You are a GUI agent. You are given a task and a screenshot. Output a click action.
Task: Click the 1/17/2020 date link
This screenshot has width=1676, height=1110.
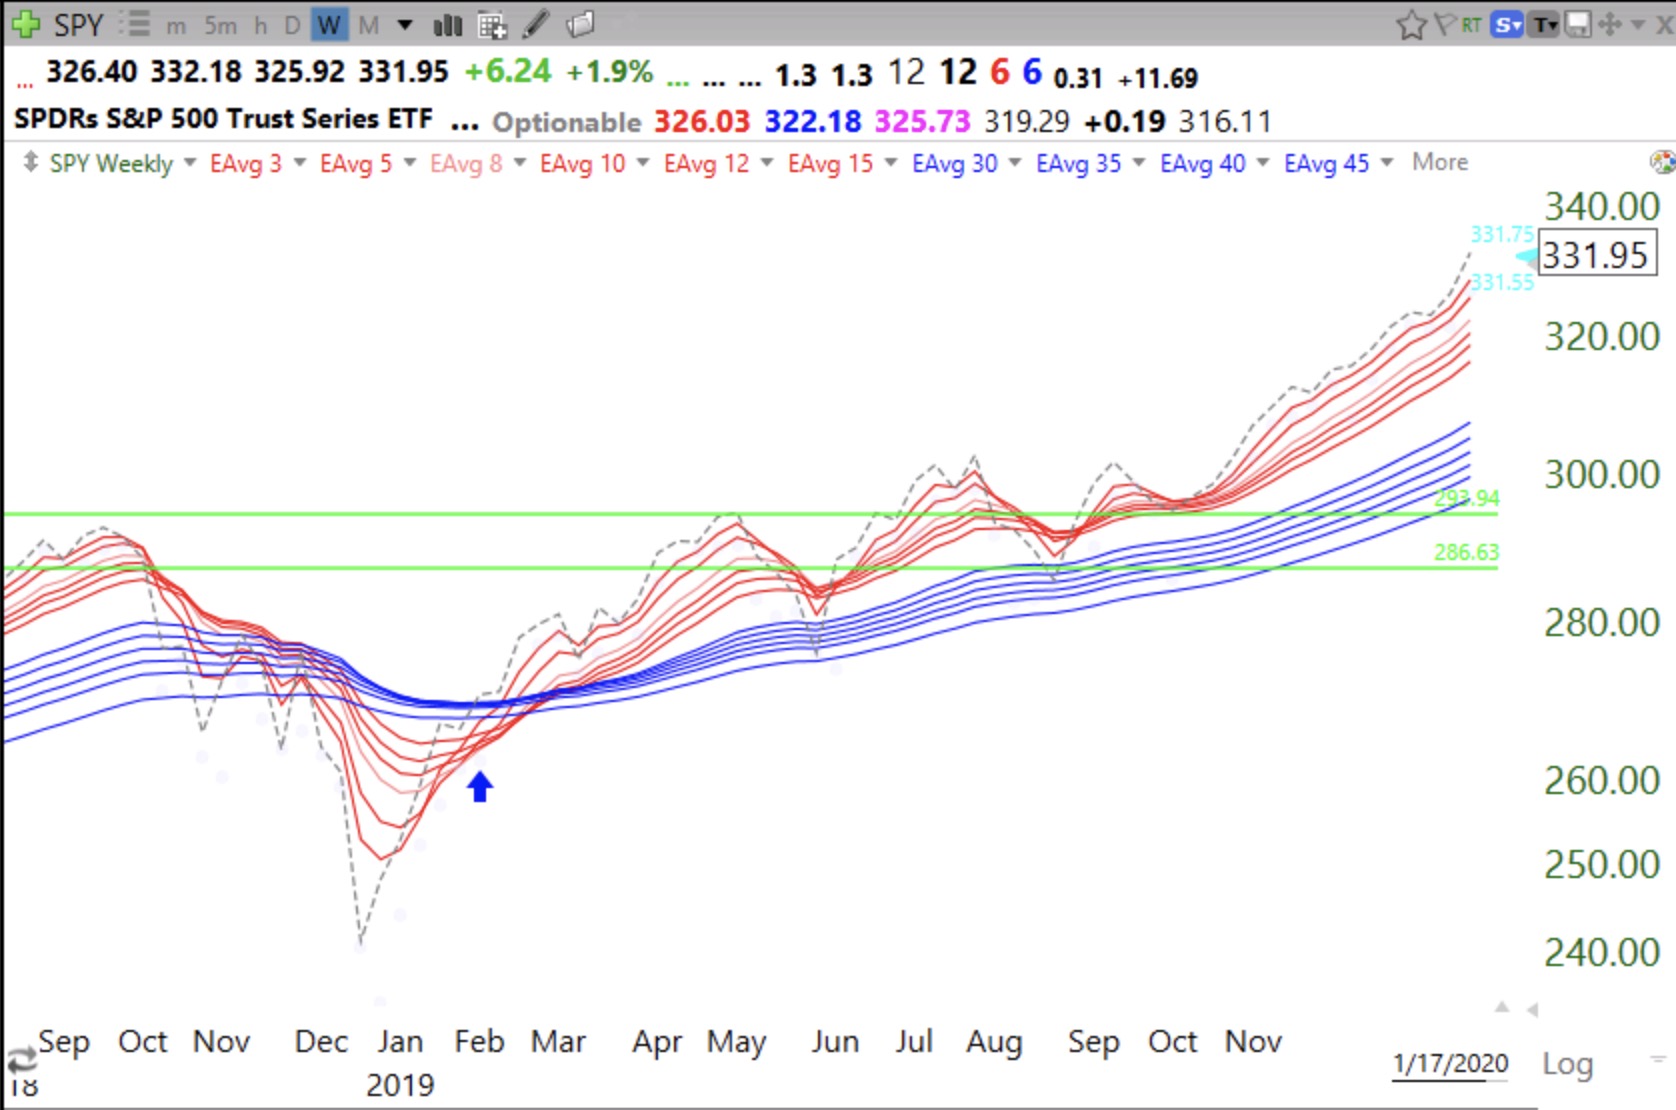coord(1450,1063)
